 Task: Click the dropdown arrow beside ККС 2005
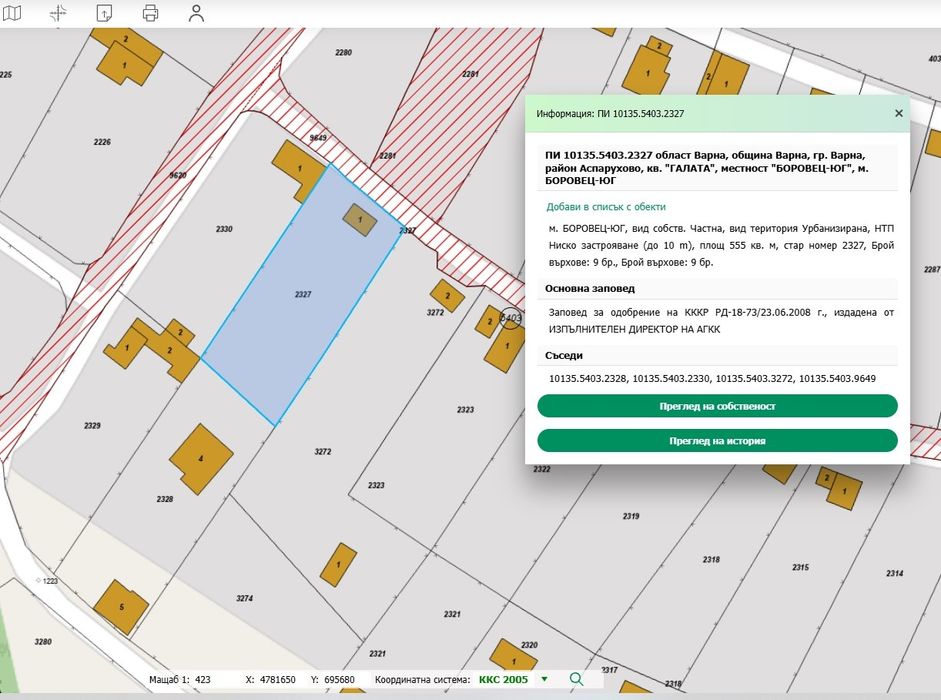point(544,680)
